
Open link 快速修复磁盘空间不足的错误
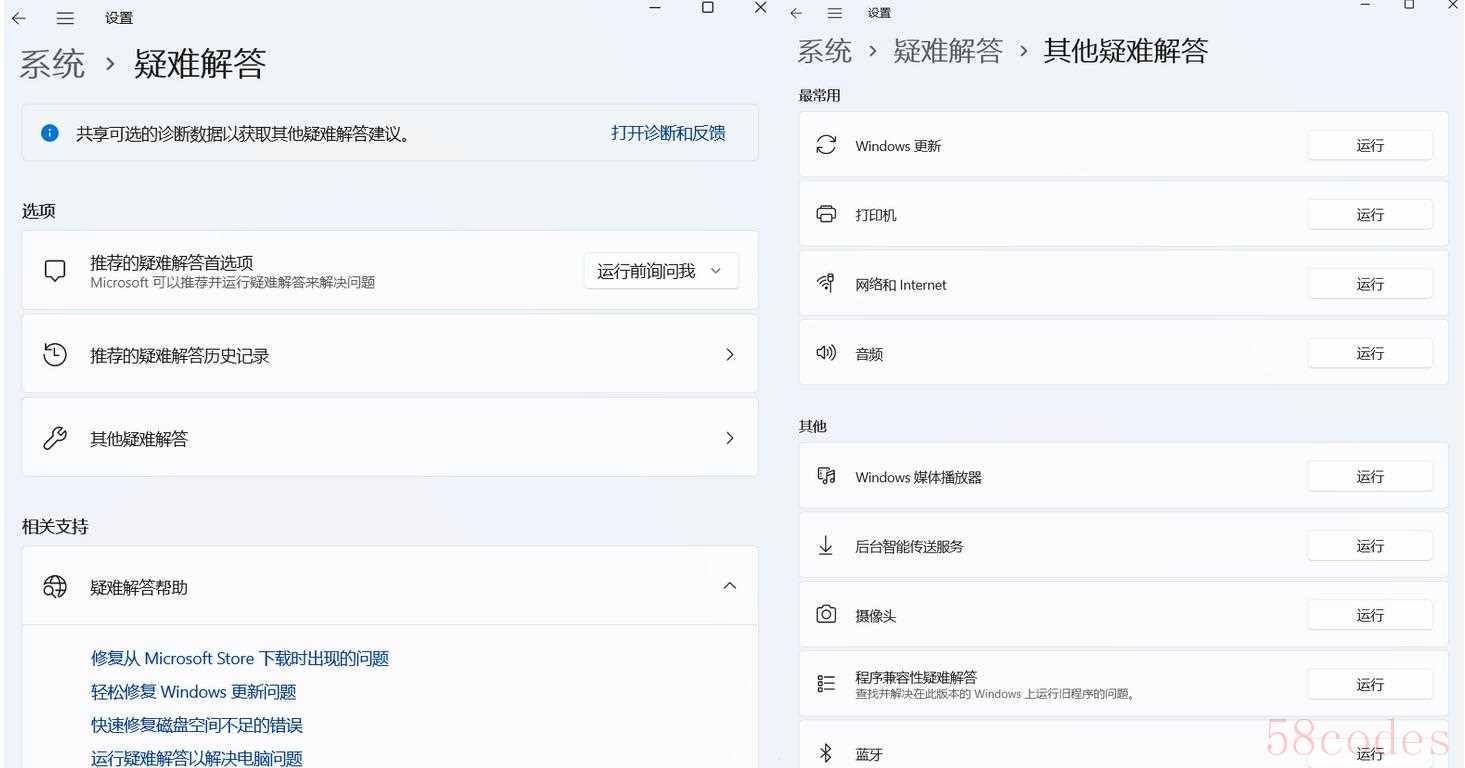pyautogui.click(x=197, y=725)
